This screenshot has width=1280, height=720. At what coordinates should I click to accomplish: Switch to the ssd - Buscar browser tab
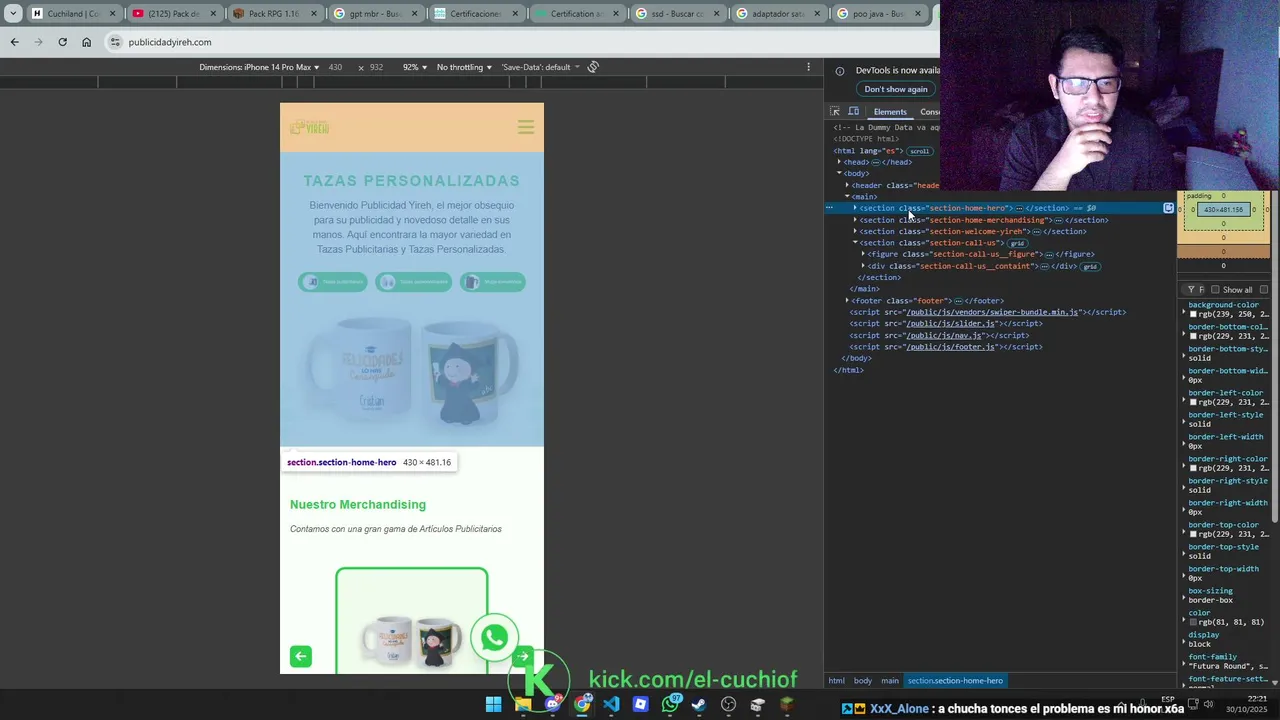click(x=678, y=14)
